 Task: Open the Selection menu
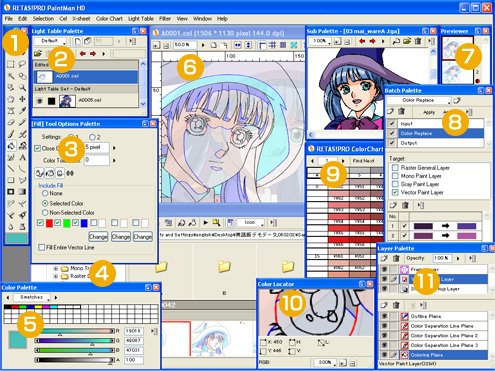click(43, 19)
